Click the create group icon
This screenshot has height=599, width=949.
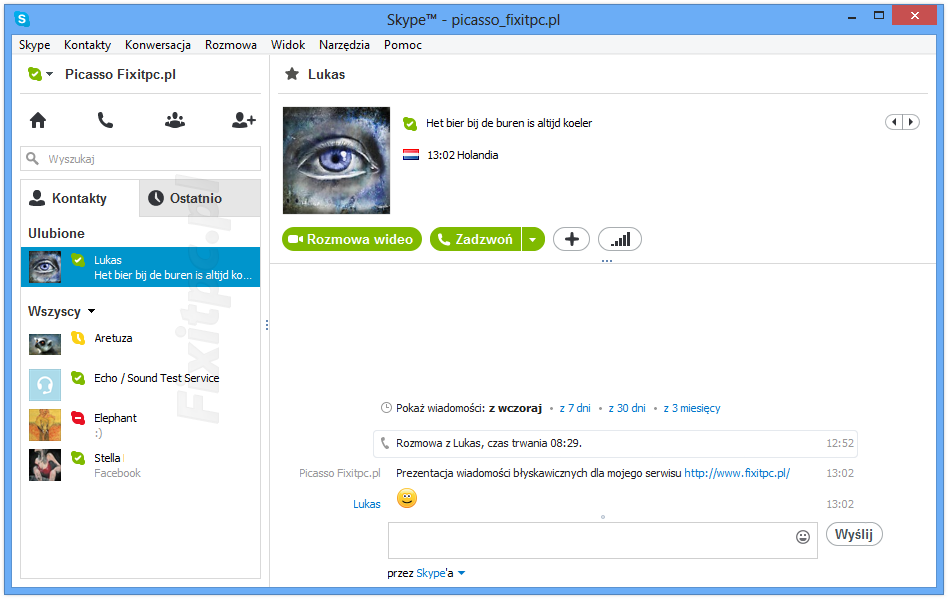175,120
